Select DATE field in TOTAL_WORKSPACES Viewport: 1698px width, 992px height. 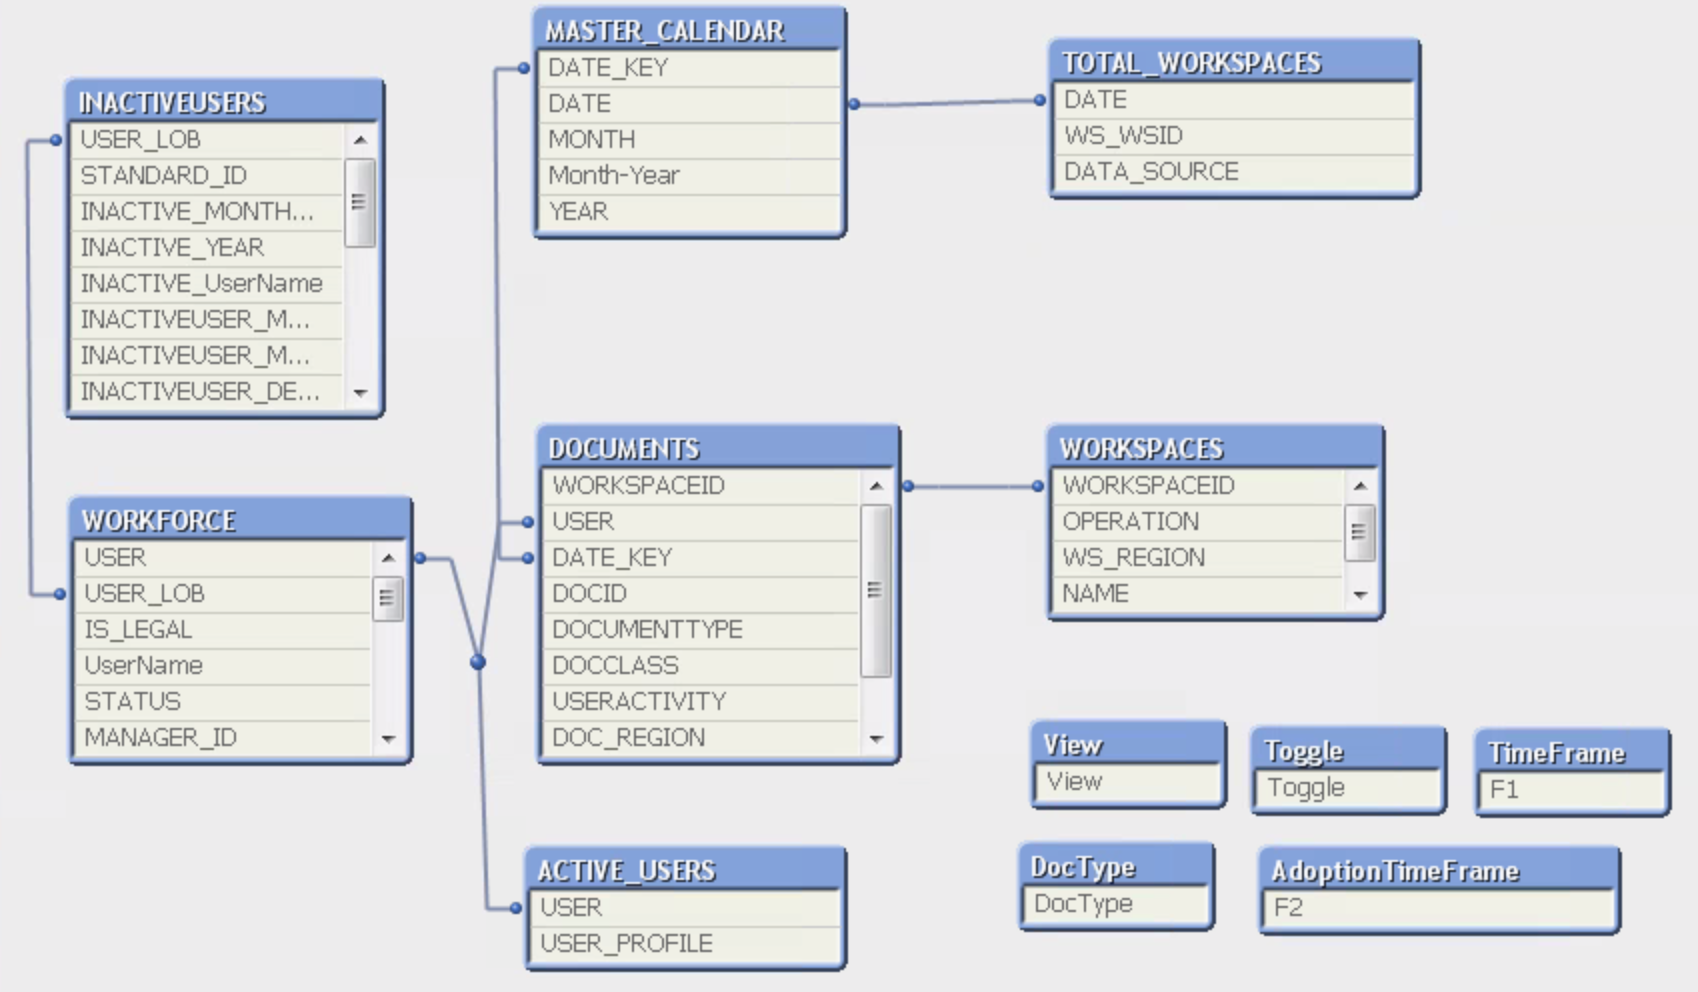click(x=1235, y=100)
